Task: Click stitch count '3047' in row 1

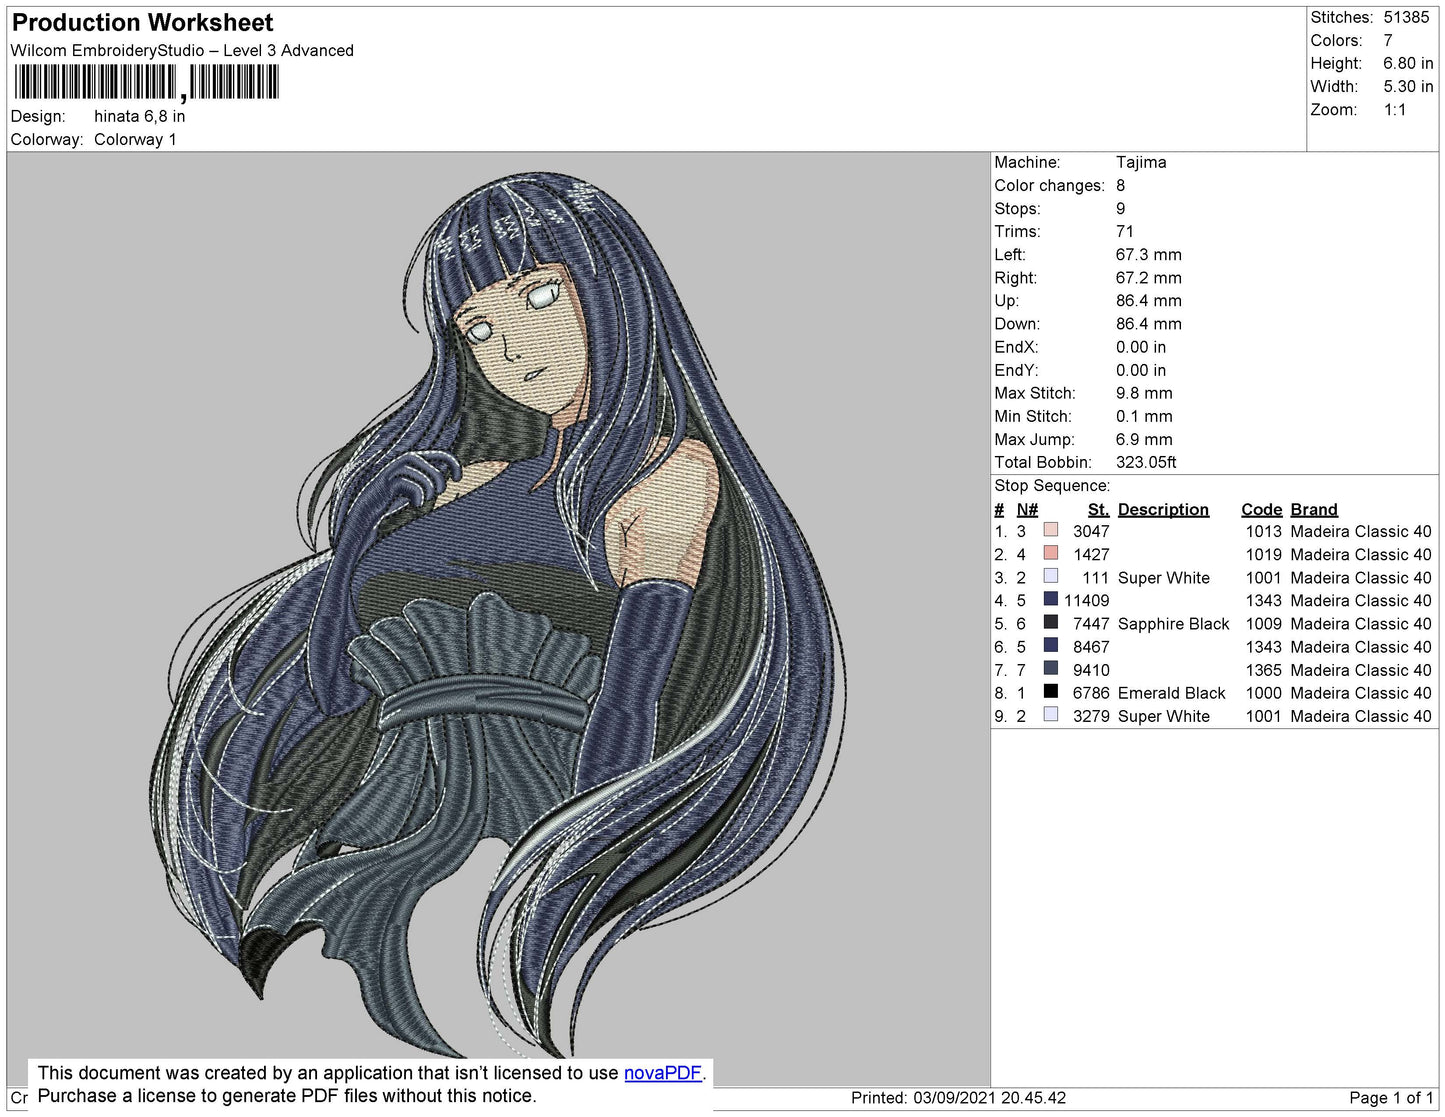Action: click(1091, 531)
